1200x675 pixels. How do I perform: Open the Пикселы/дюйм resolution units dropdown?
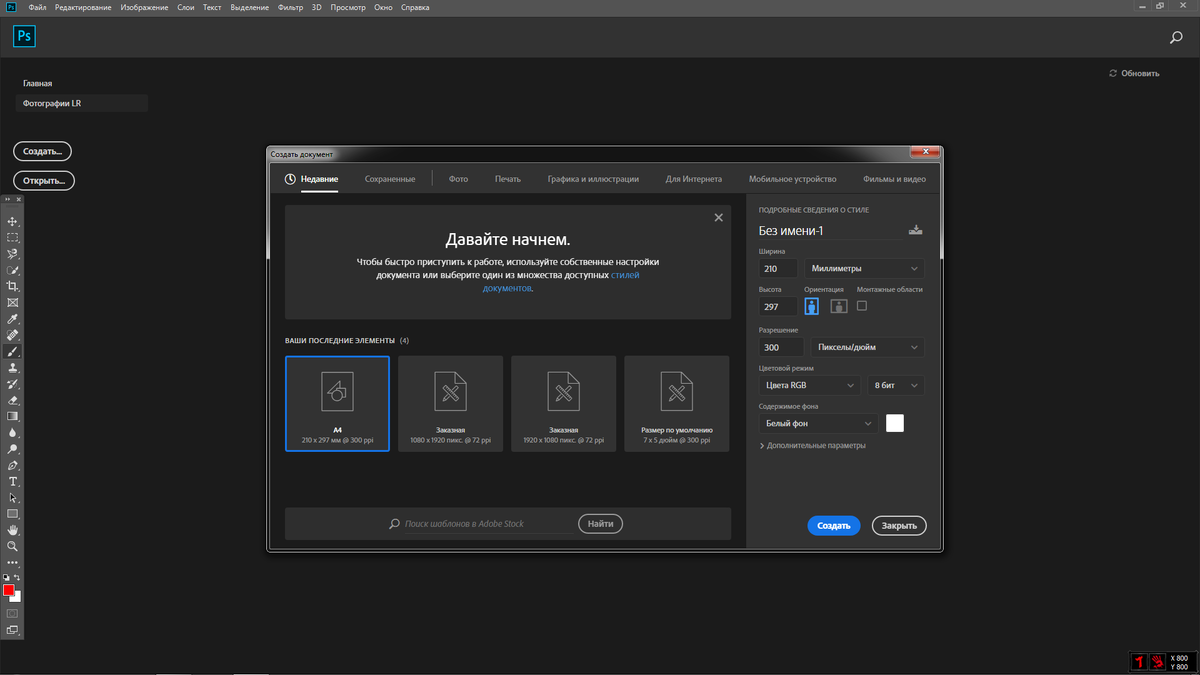[x=868, y=347]
